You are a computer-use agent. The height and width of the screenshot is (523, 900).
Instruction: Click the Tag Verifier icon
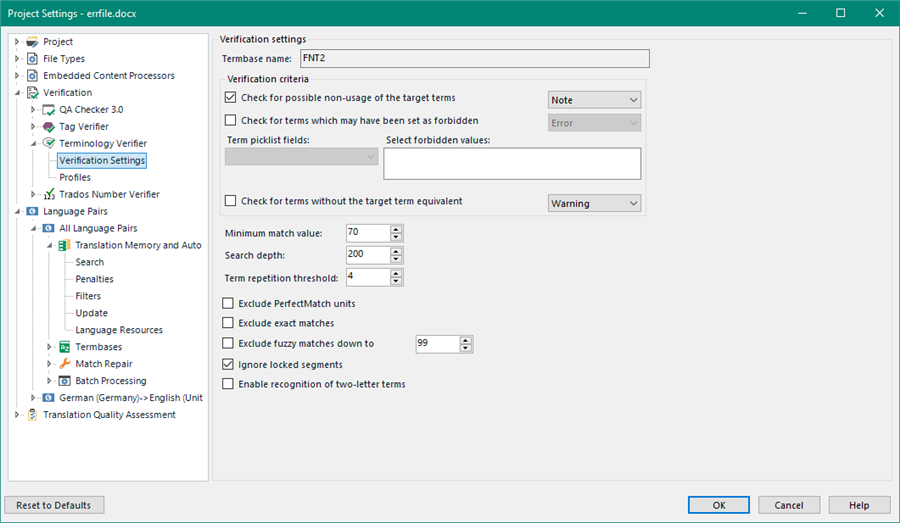coord(49,127)
